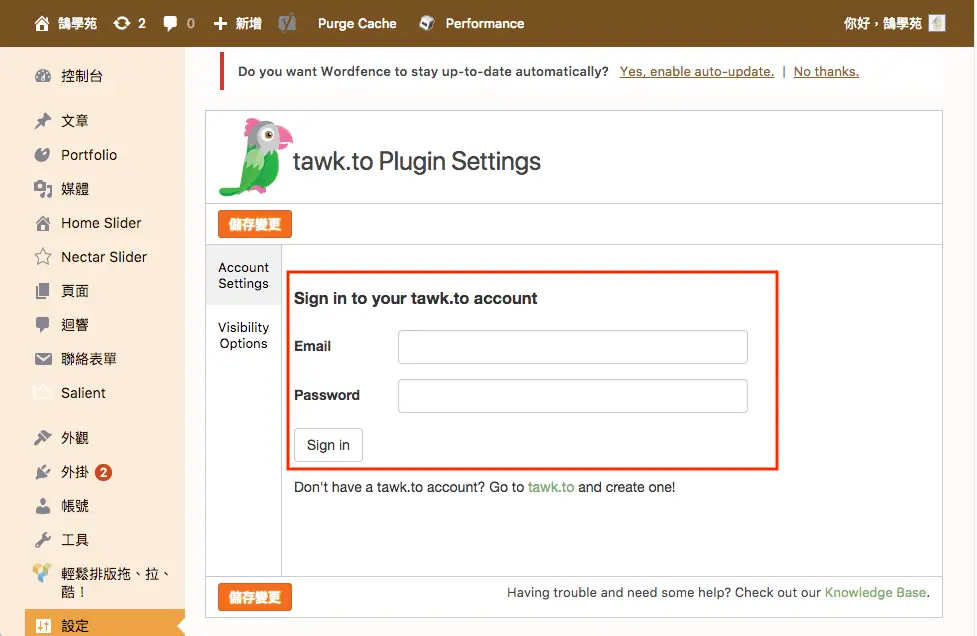Image resolution: width=977 pixels, height=636 pixels.
Task: Click the top orange 儲存變更 button
Action: click(x=255, y=224)
